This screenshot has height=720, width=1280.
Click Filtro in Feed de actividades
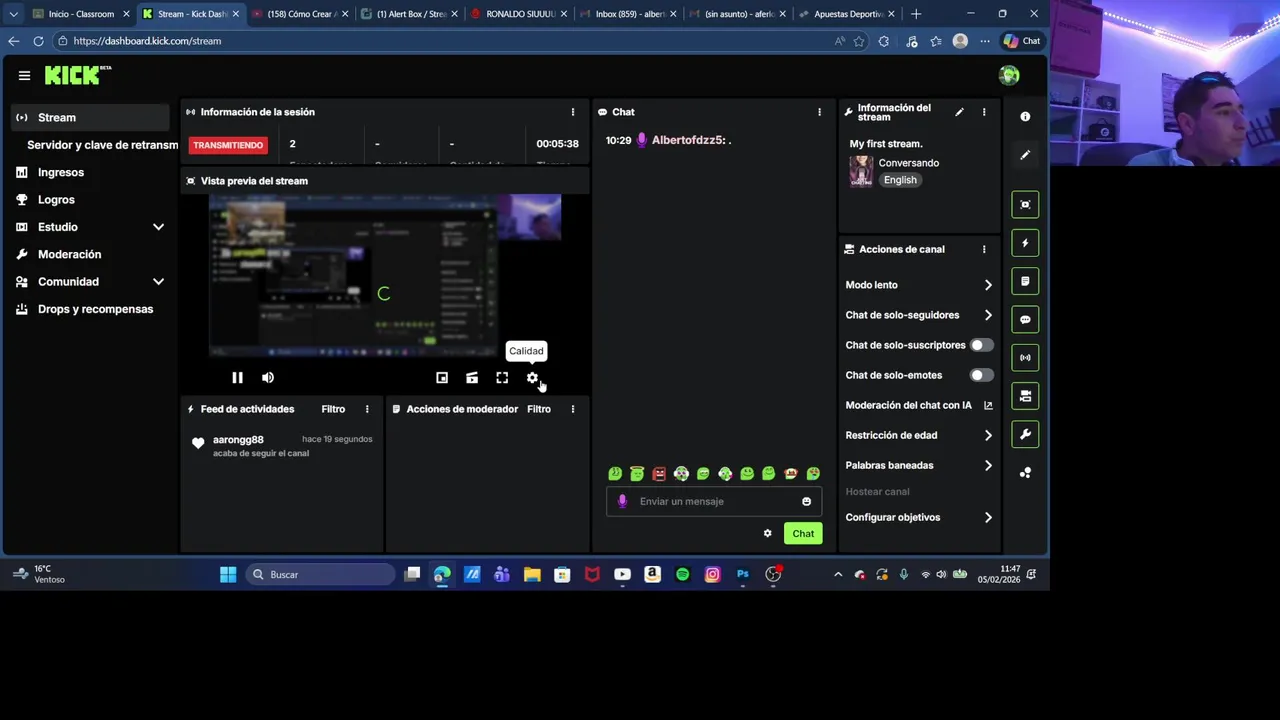[333, 409]
